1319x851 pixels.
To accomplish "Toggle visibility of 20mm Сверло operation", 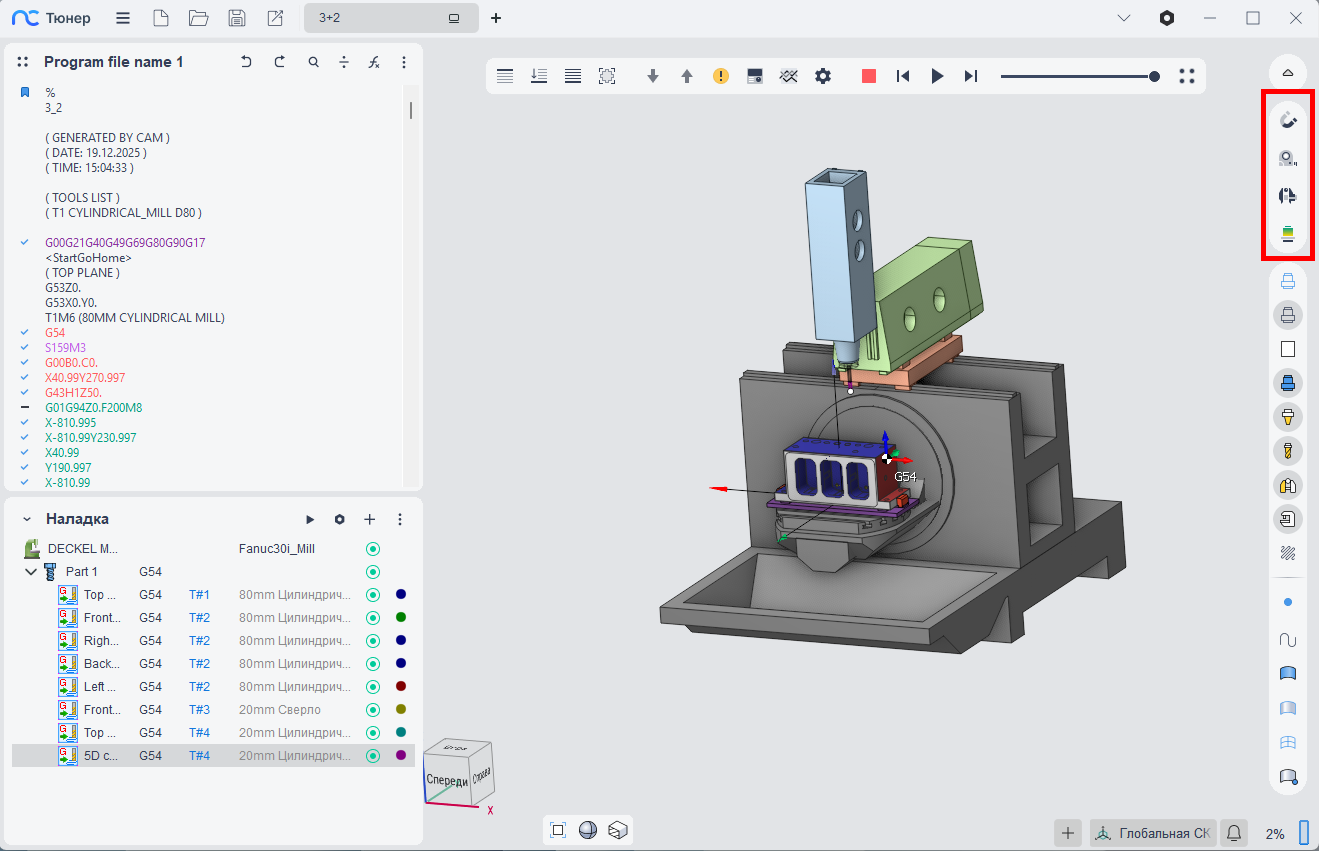I will click(373, 710).
